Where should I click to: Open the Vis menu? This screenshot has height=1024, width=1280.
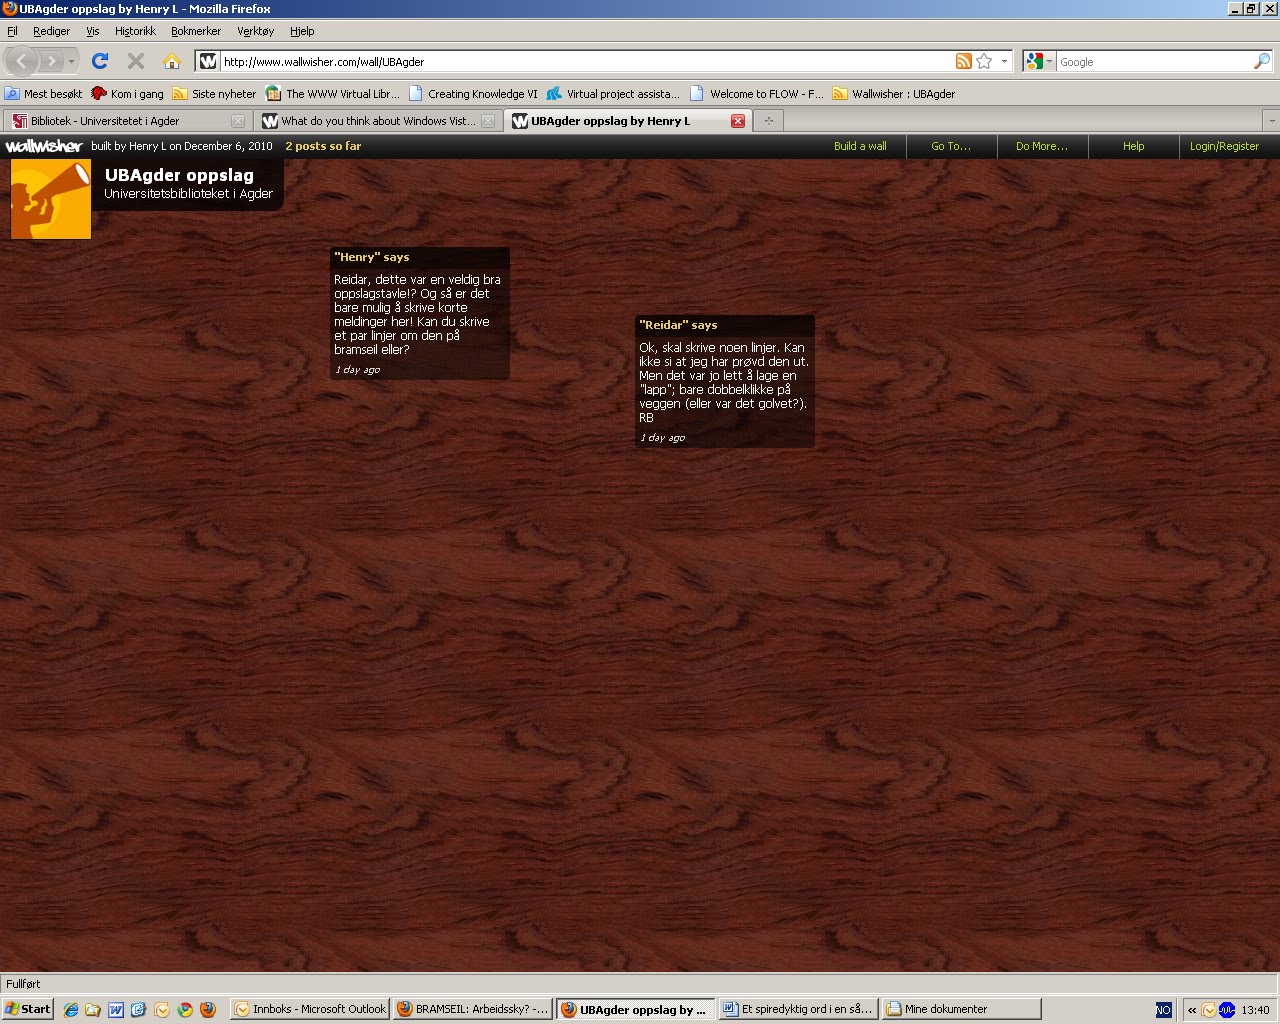point(93,31)
